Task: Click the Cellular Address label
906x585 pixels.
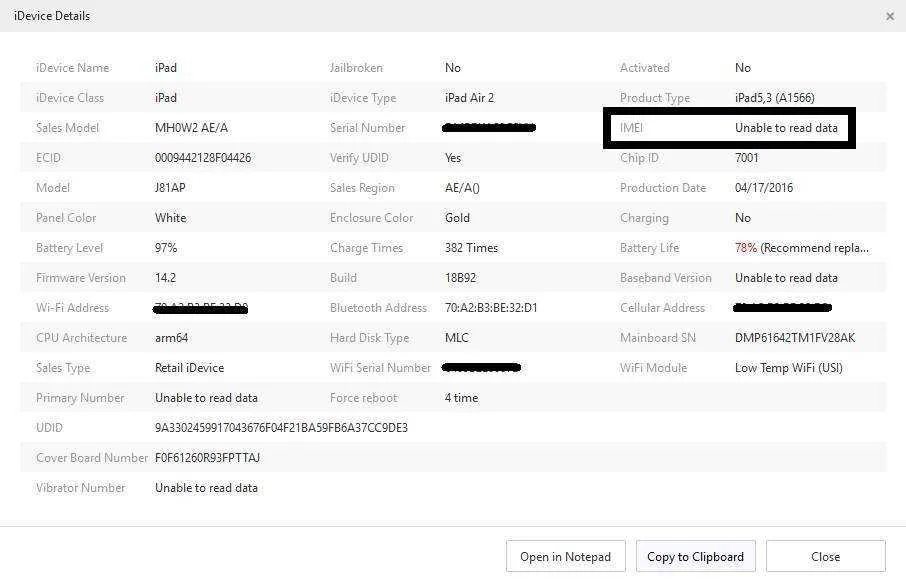Action: click(662, 308)
